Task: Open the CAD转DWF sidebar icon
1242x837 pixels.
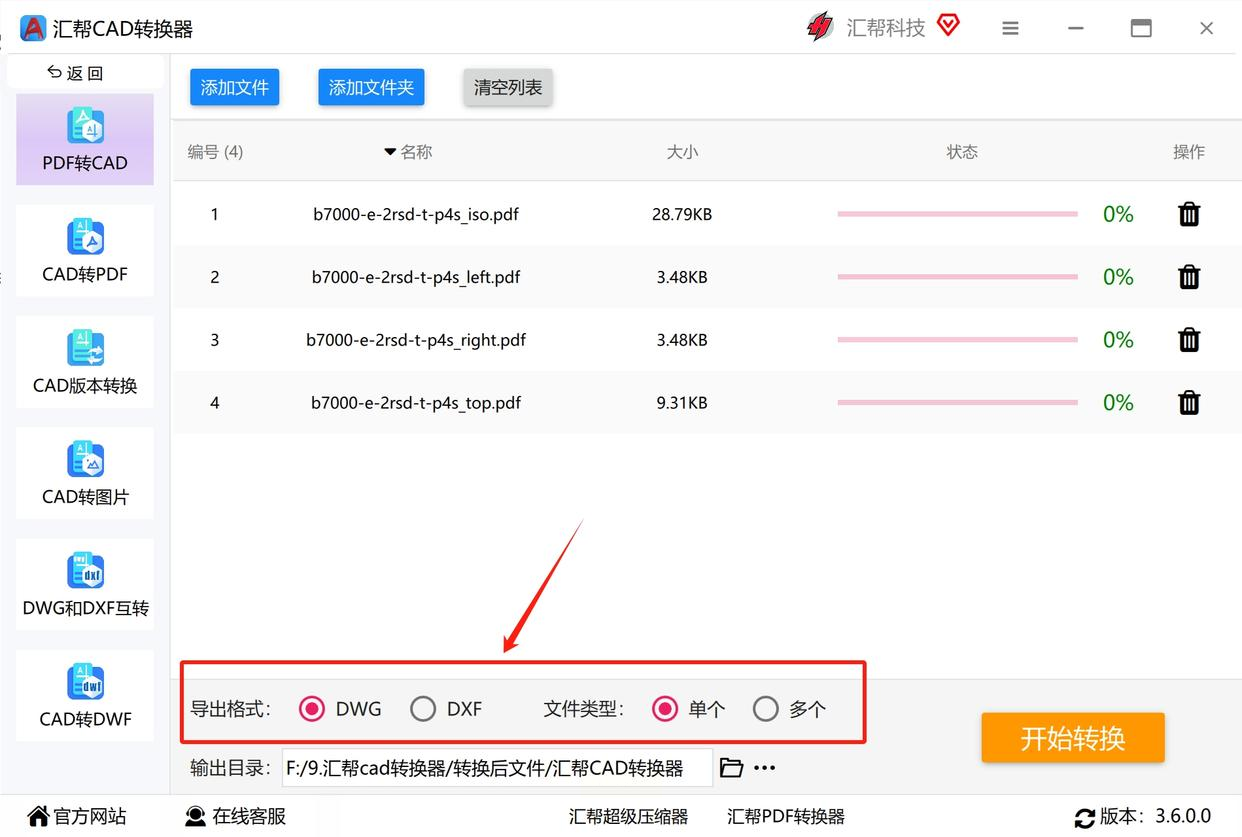Action: pyautogui.click(x=85, y=682)
